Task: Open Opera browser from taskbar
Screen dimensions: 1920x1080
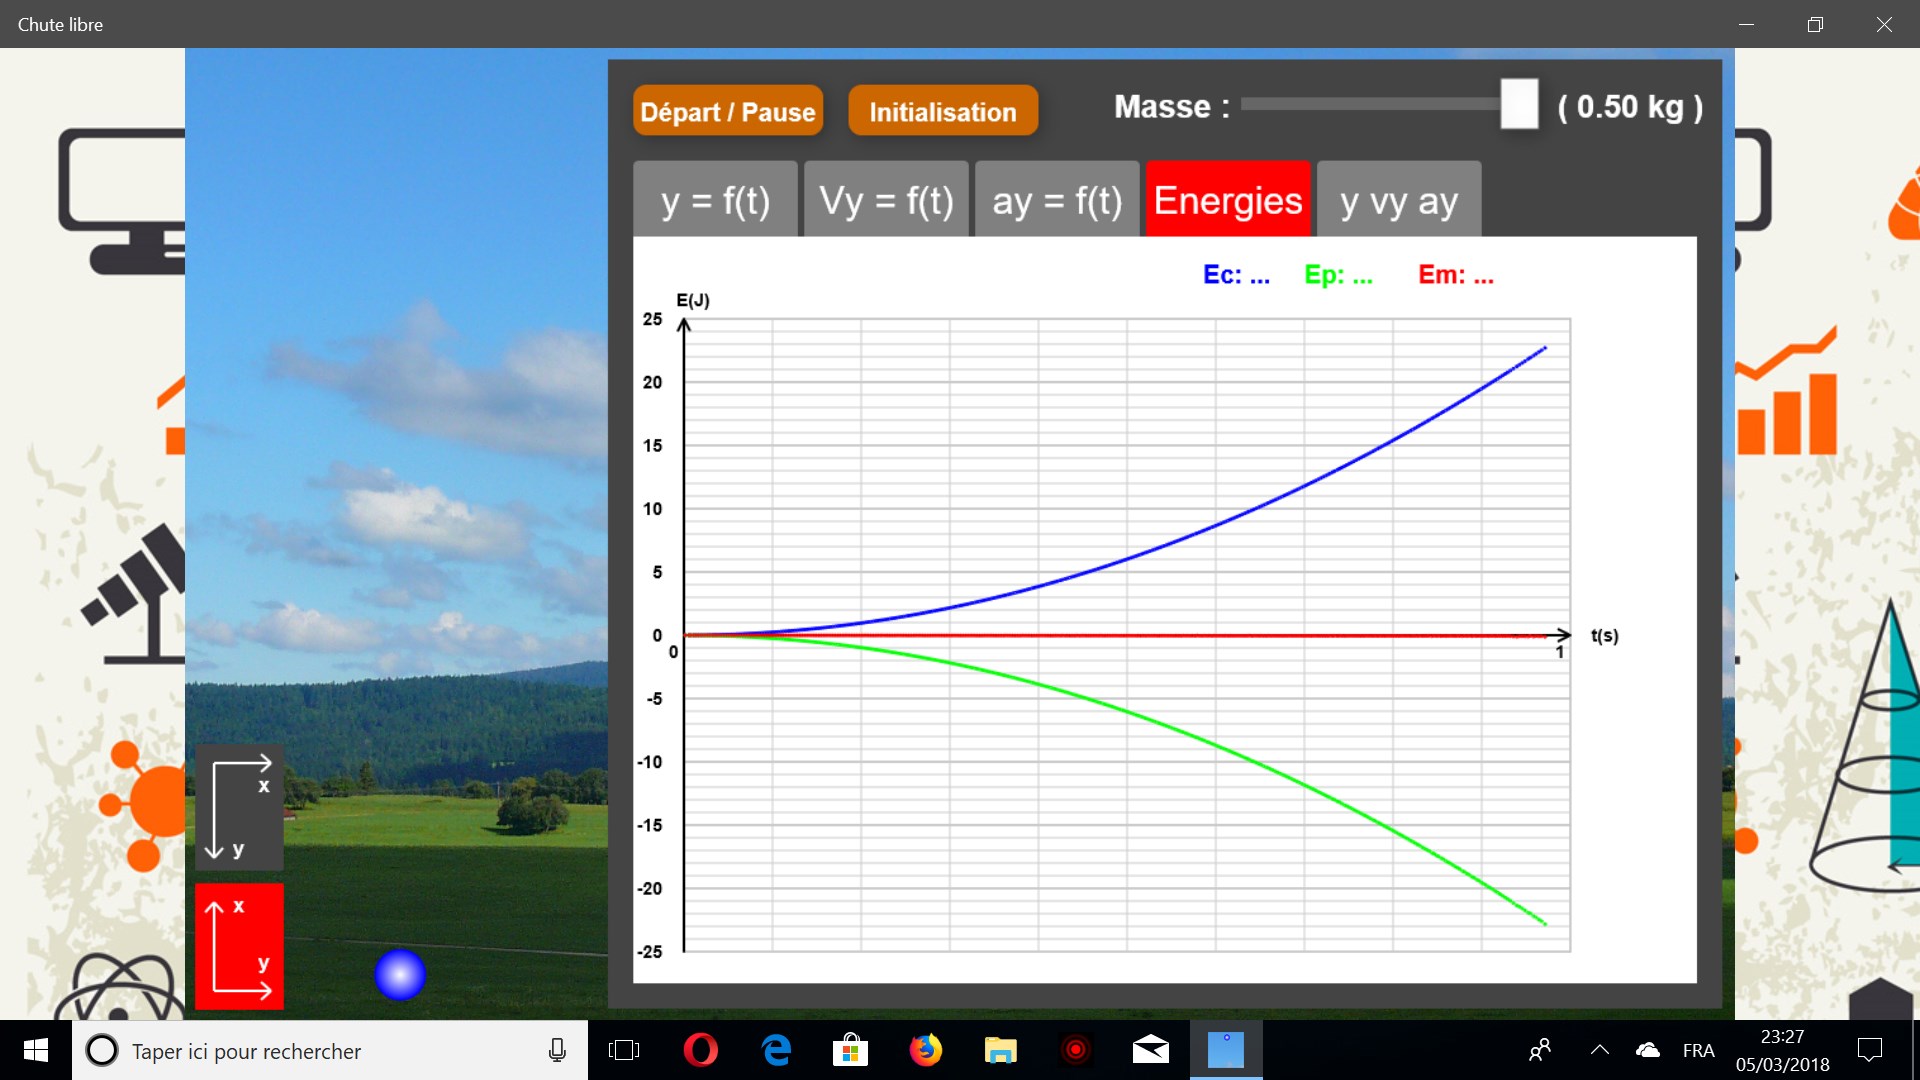Action: [x=700, y=1050]
